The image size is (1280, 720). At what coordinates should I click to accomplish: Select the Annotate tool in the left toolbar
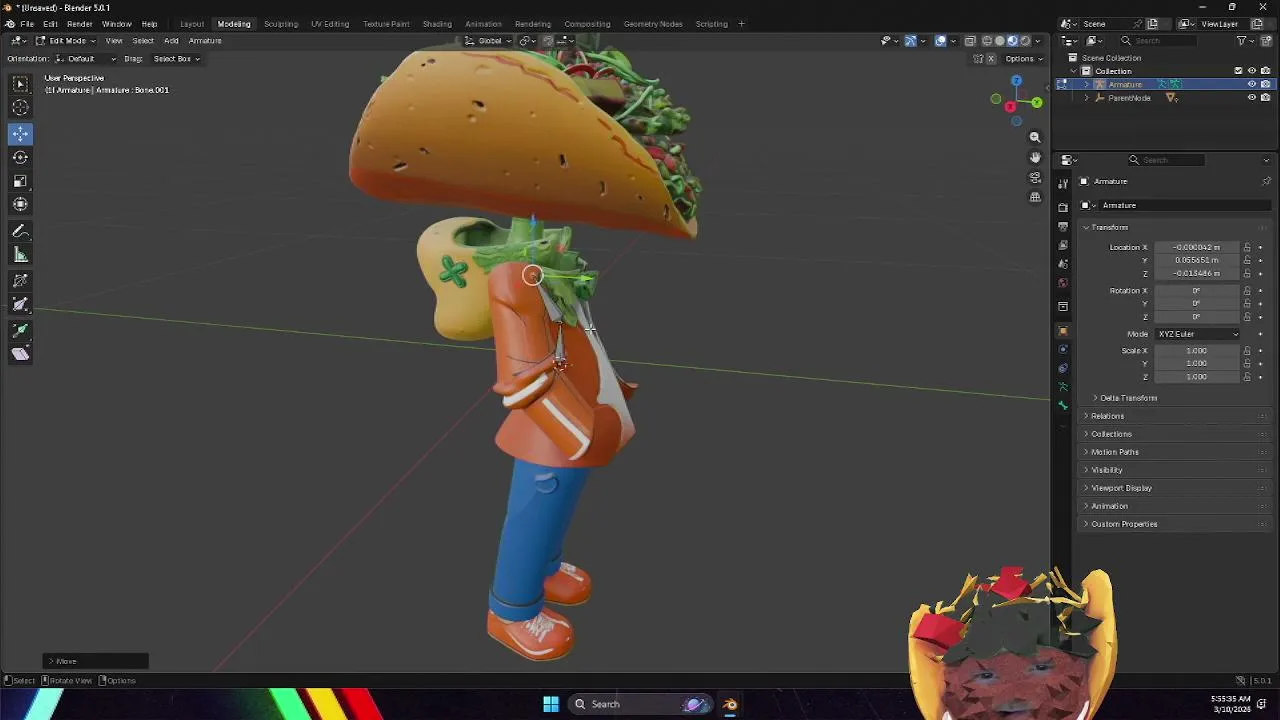tap(20, 231)
